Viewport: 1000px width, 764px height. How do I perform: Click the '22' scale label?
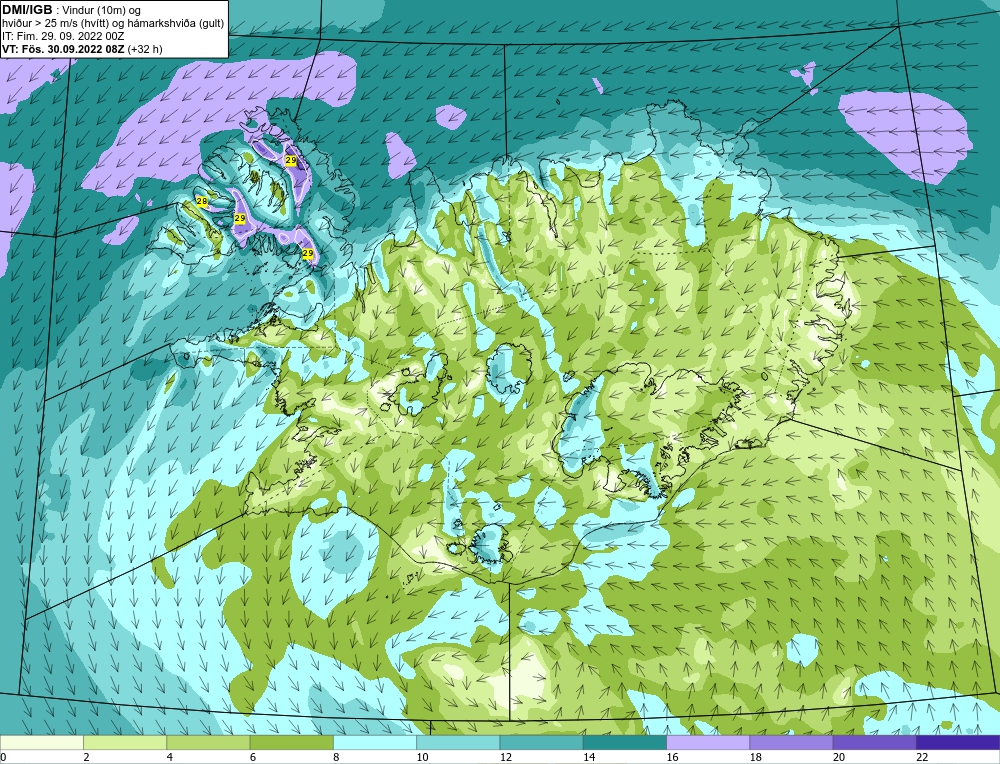(922, 757)
